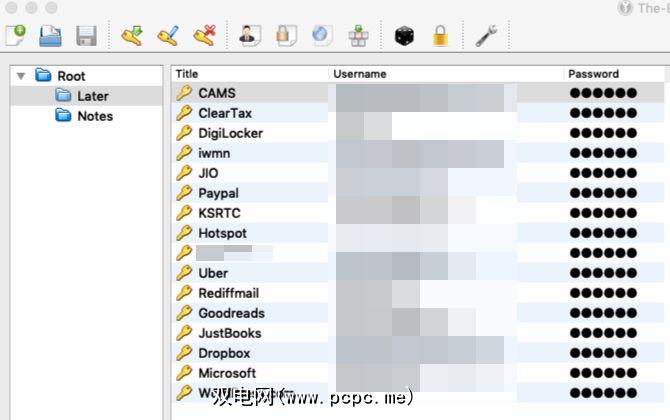Open URL using the globe icon
Image resolution: width=670 pixels, height=420 pixels.
(322, 35)
